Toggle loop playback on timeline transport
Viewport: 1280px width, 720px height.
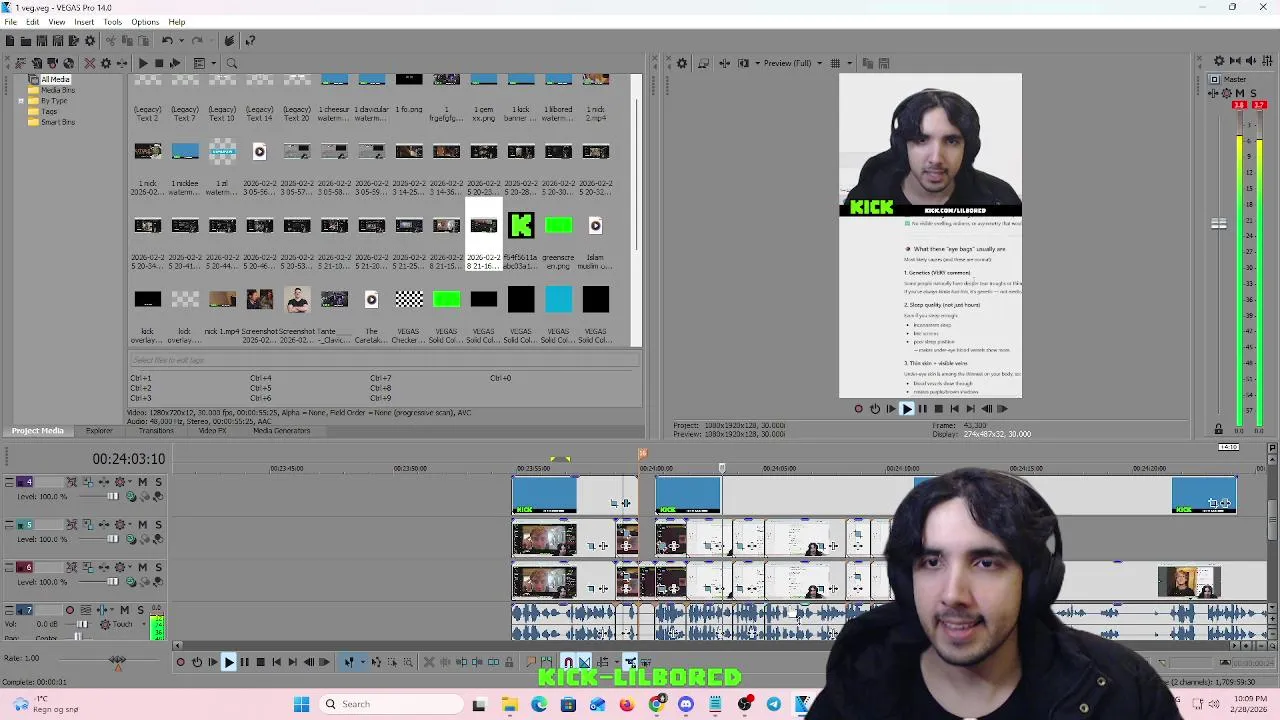tap(197, 662)
